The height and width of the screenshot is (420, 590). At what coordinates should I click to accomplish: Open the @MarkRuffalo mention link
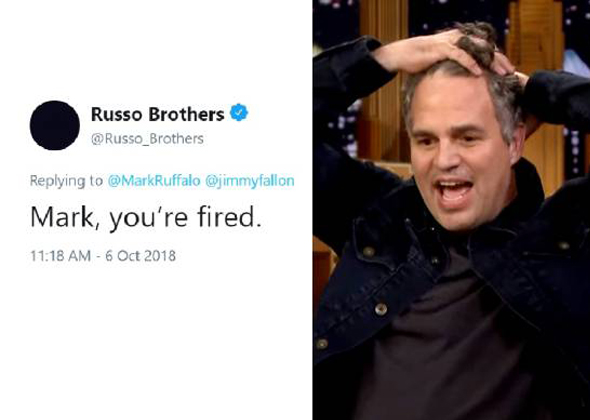[x=154, y=181]
